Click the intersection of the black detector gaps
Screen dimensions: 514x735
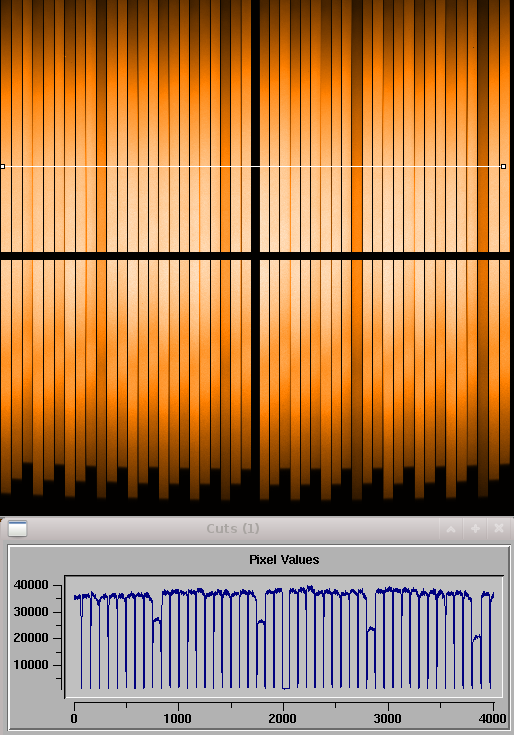255,255
